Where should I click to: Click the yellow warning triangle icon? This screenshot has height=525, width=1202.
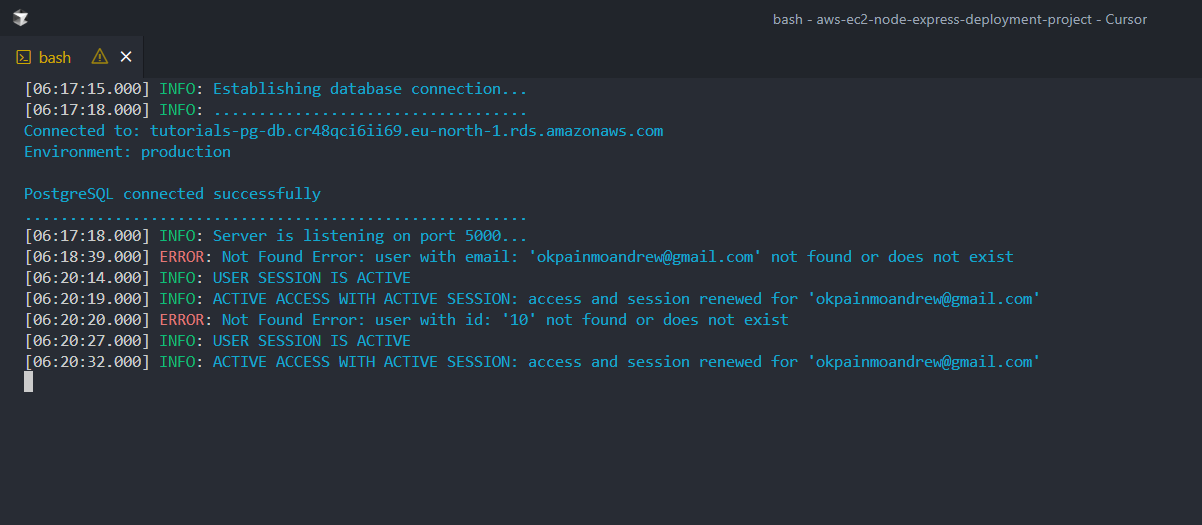[x=99, y=57]
